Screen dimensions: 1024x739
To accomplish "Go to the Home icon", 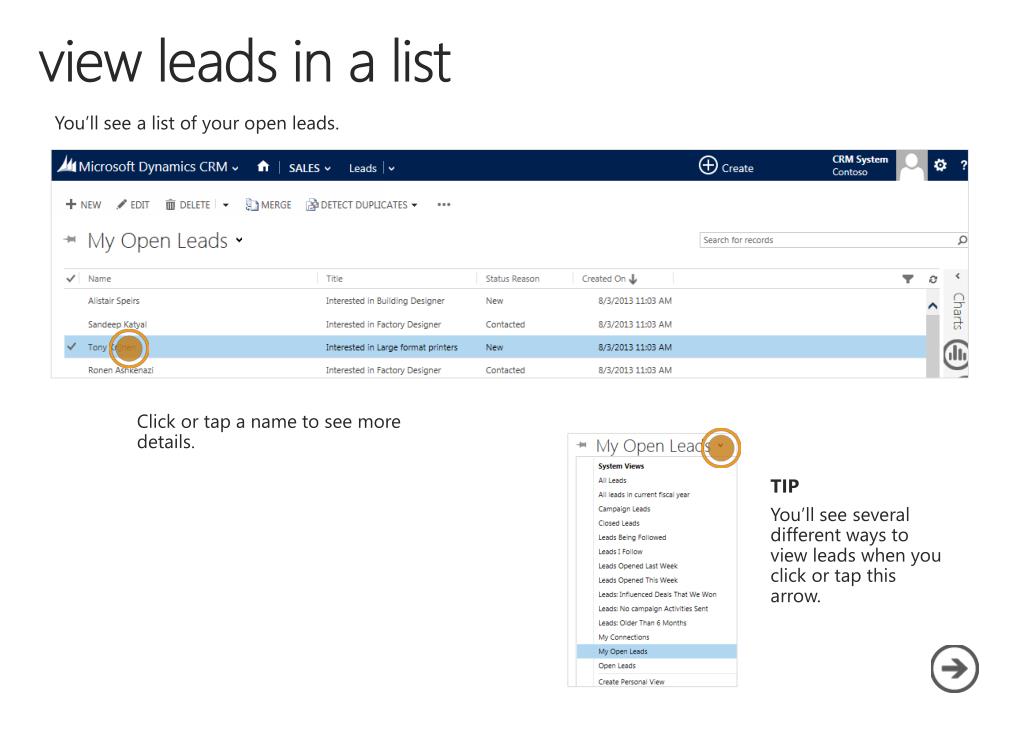I will pyautogui.click(x=263, y=166).
